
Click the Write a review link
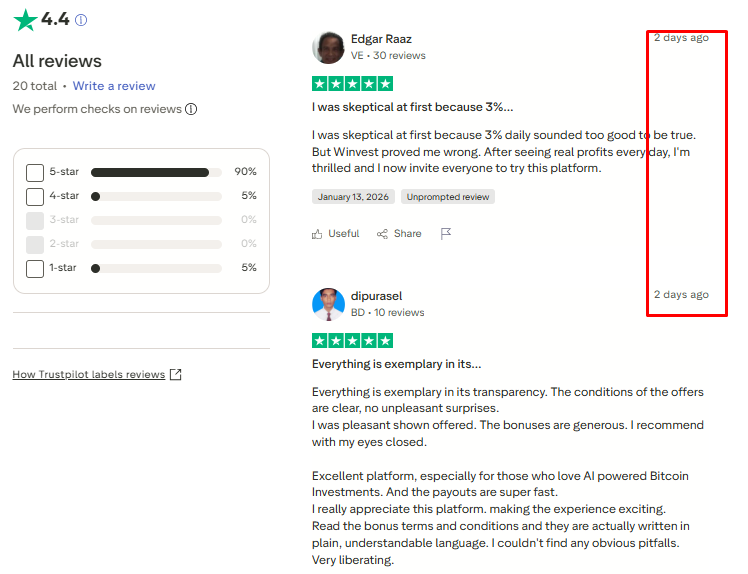pyautogui.click(x=114, y=86)
